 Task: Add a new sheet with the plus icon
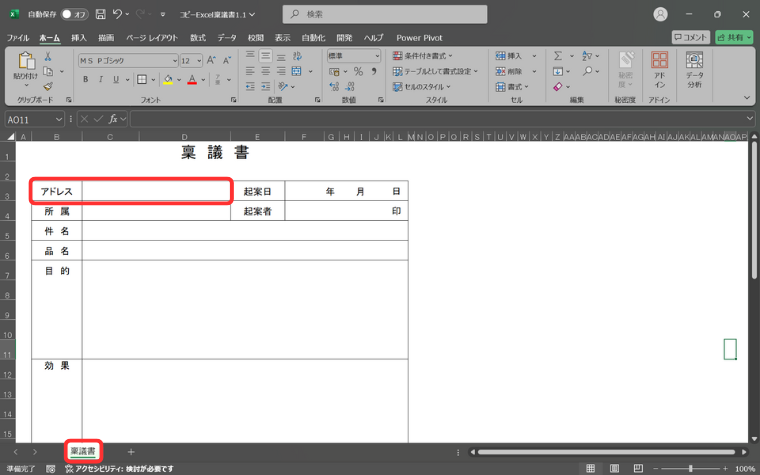pos(130,452)
